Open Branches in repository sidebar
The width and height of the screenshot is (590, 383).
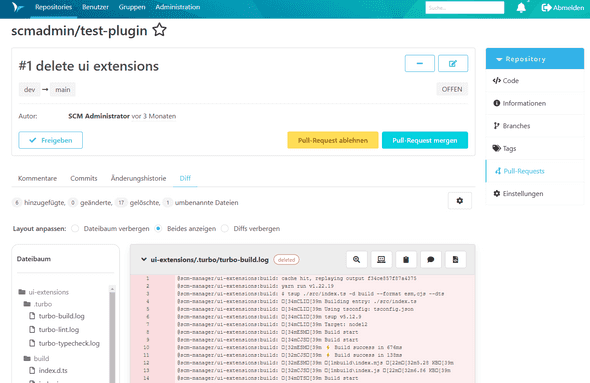(x=535, y=126)
